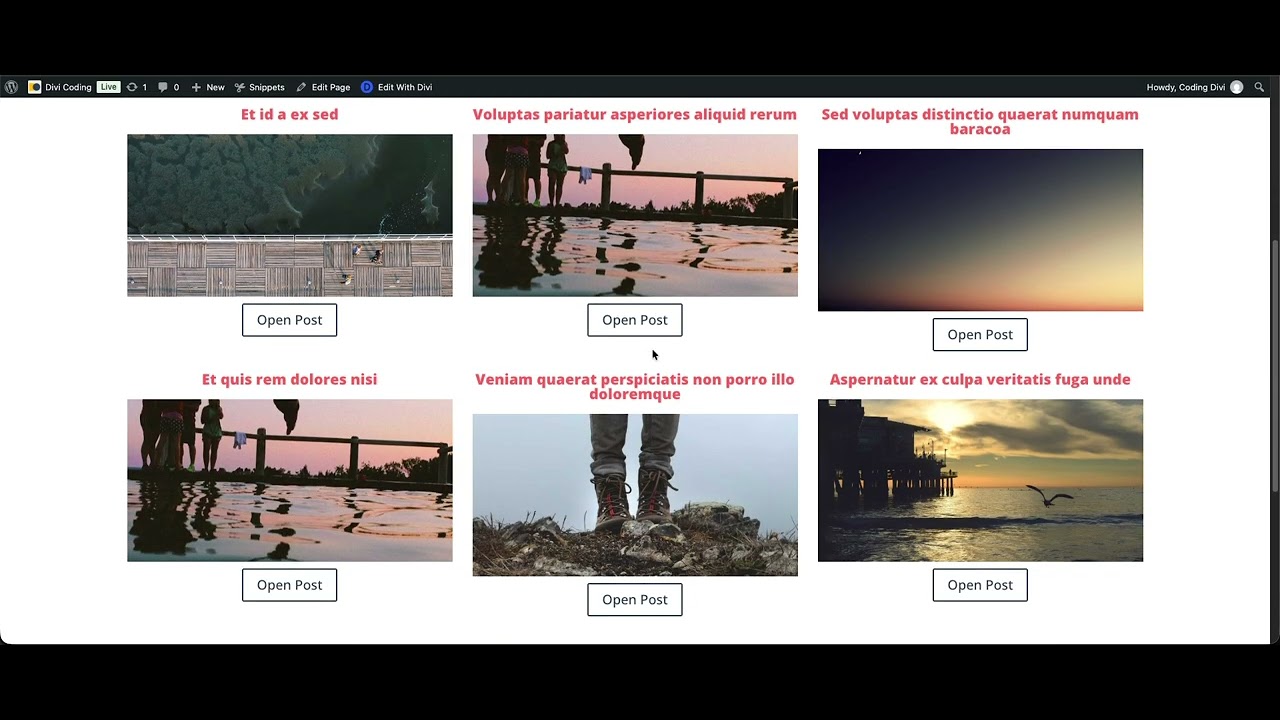This screenshot has width=1280, height=720.
Task: Open title Voluptas pariatur asperiores aliquid rerum
Action: [635, 114]
